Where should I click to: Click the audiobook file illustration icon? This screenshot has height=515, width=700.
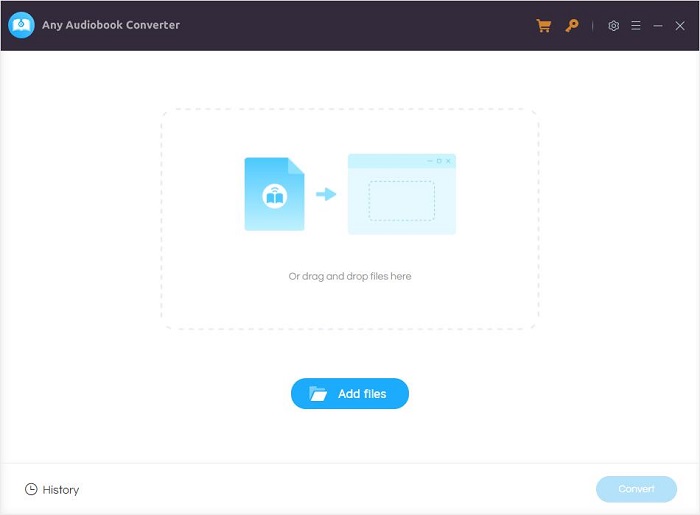pos(275,194)
